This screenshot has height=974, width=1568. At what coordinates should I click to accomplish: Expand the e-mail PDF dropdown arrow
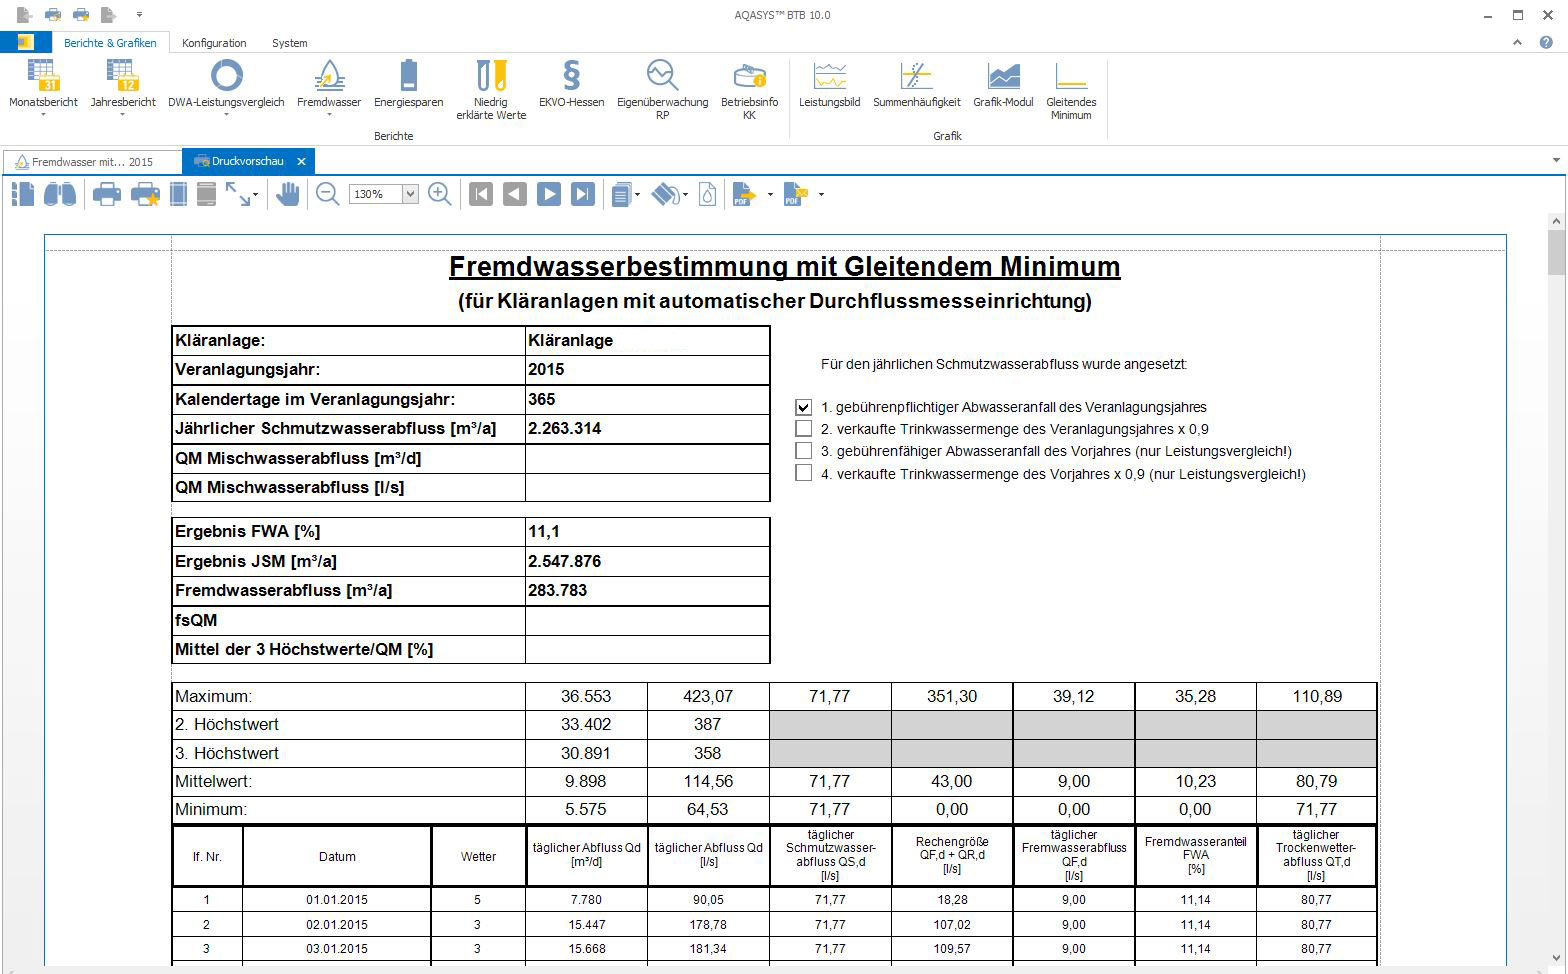click(821, 195)
